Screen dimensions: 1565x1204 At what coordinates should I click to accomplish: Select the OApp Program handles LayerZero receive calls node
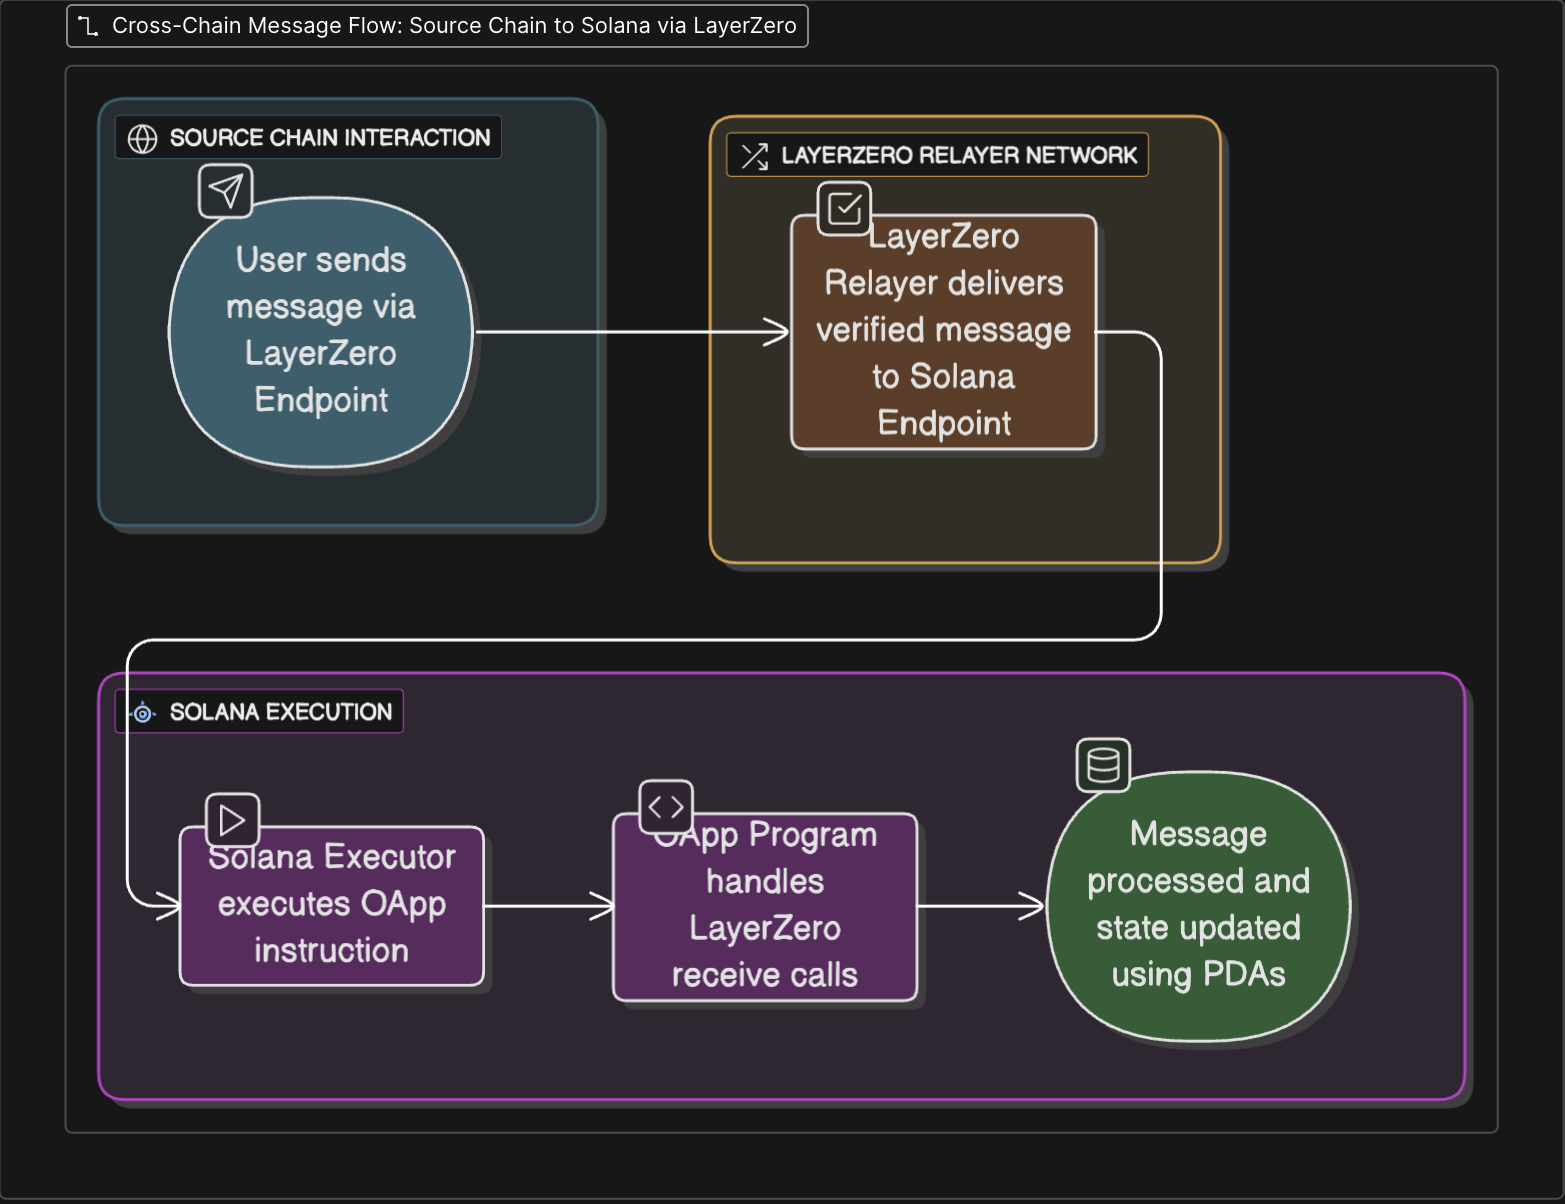click(765, 907)
